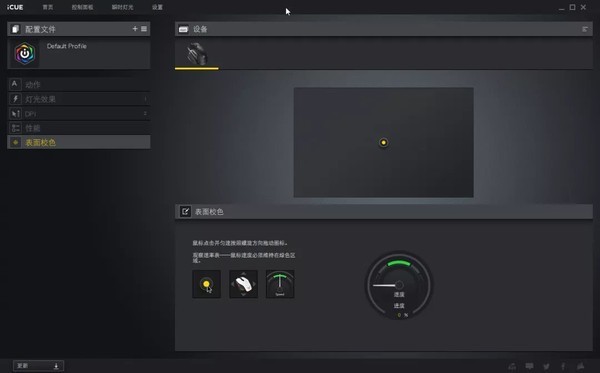The image size is (600, 373).
Task: Open the profile list options menu
Action: coord(144,29)
